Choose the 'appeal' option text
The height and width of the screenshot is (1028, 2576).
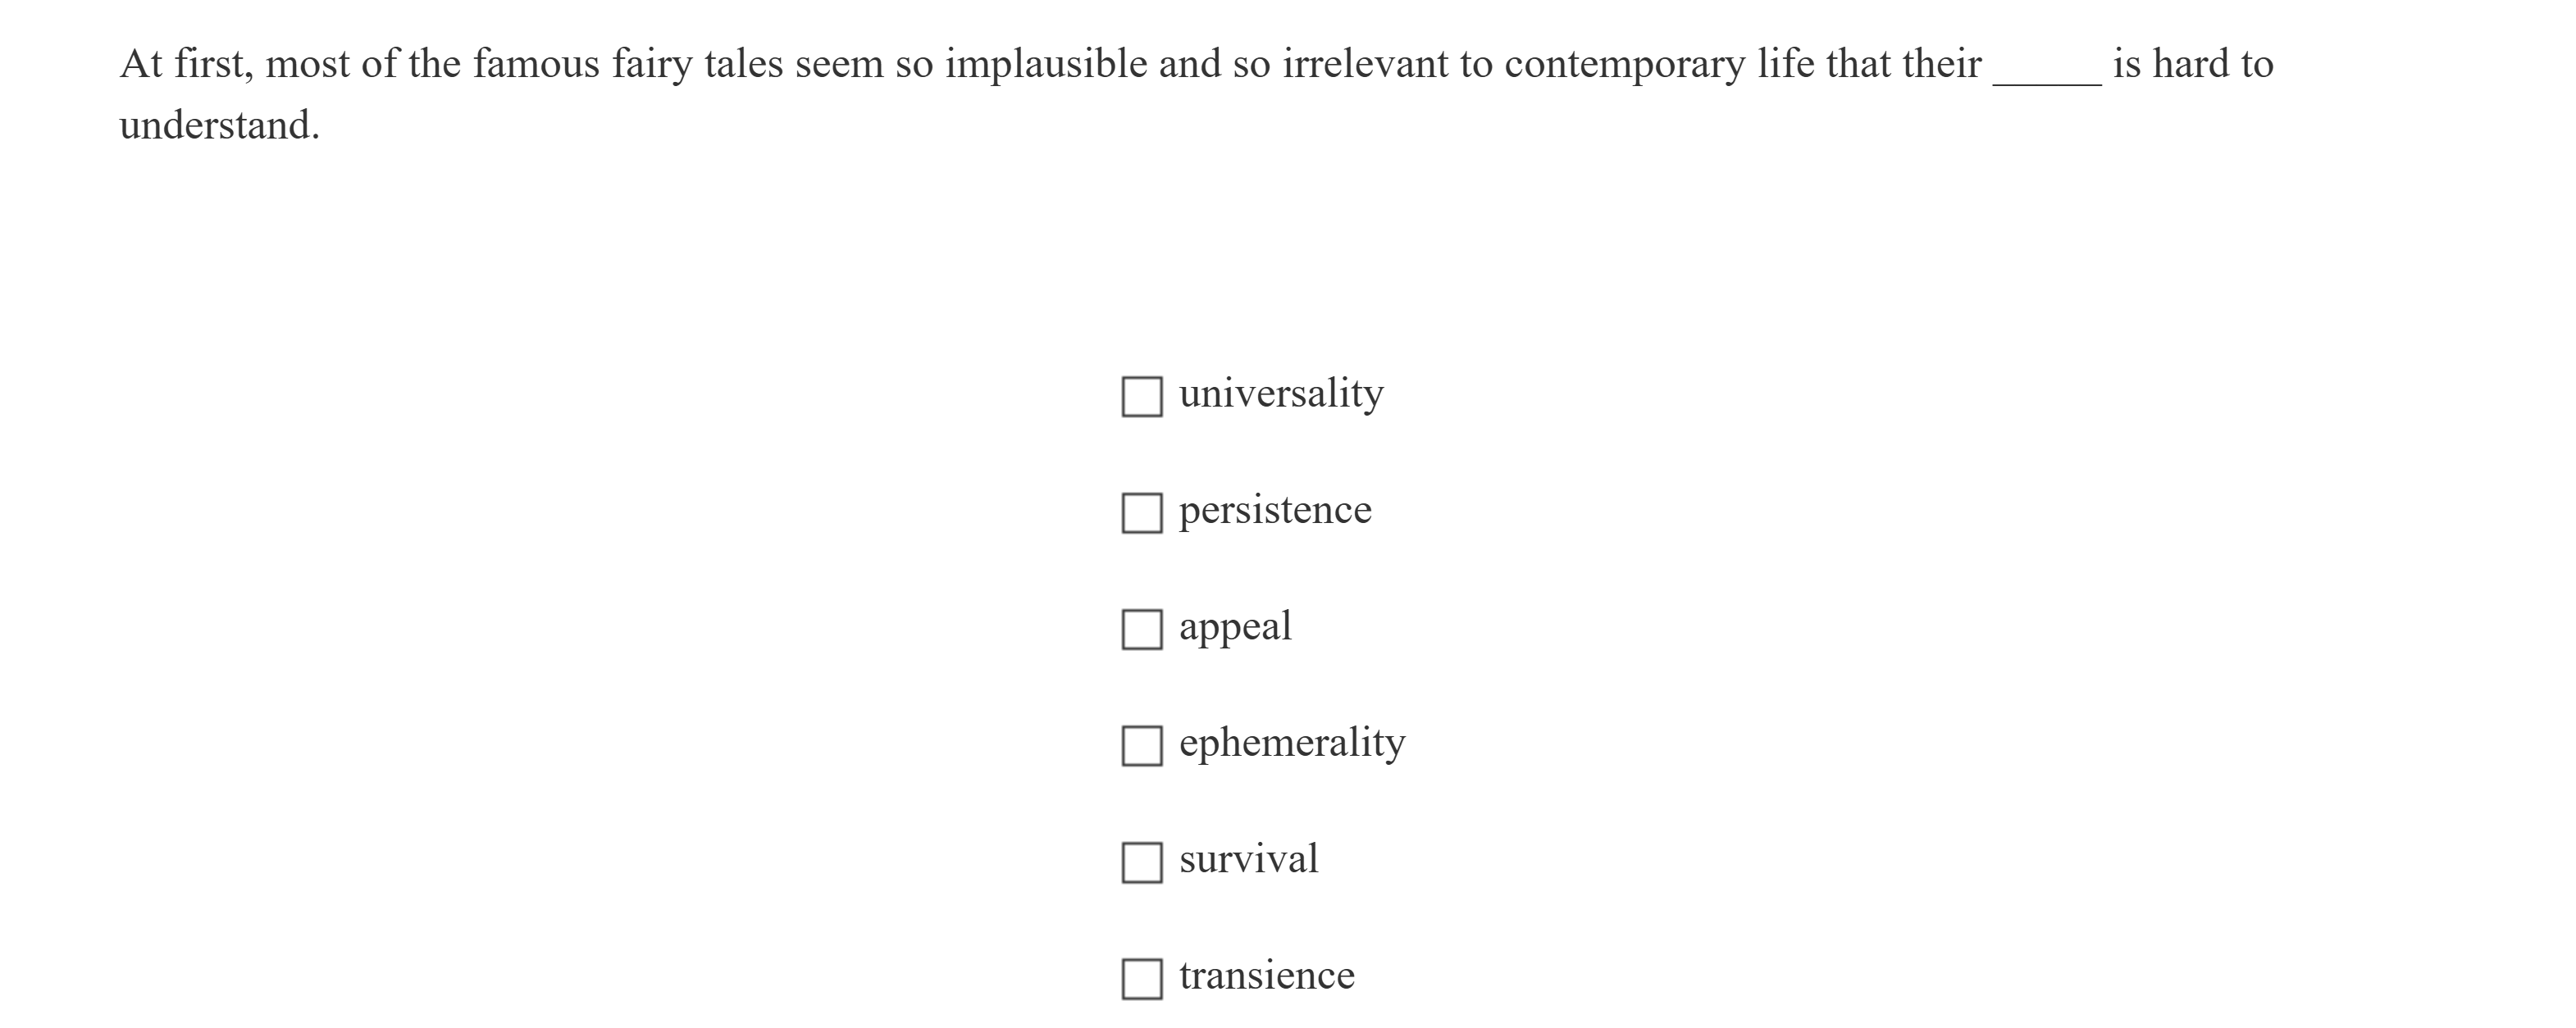pyautogui.click(x=1235, y=627)
